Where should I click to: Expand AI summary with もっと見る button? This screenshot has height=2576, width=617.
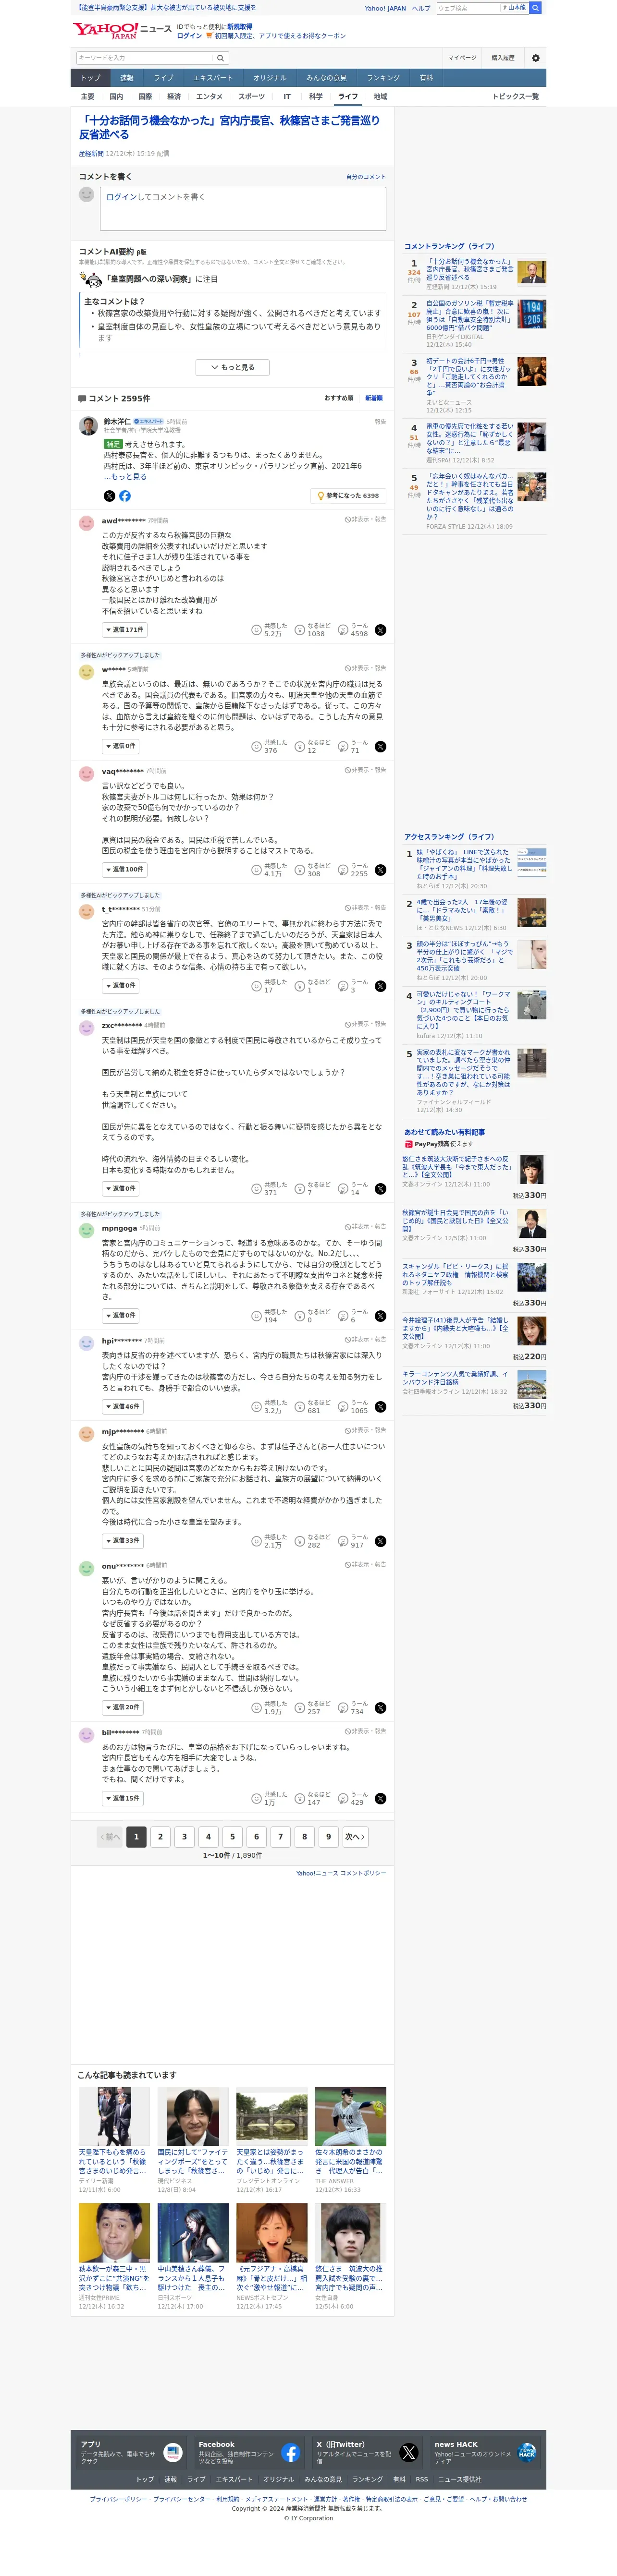233,368
